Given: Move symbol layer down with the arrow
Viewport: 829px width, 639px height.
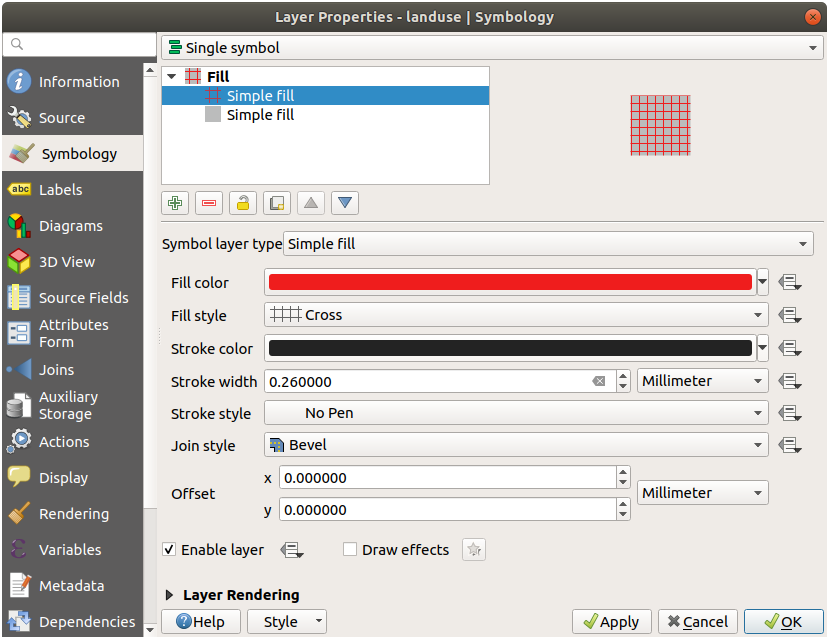Looking at the screenshot, I should (346, 203).
